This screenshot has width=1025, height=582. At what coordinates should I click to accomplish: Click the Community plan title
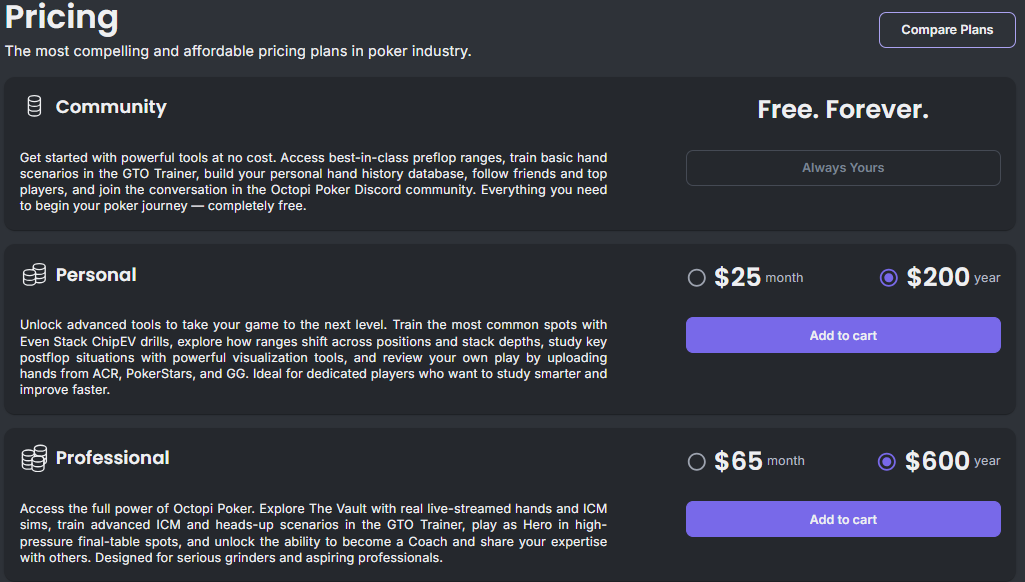point(111,107)
